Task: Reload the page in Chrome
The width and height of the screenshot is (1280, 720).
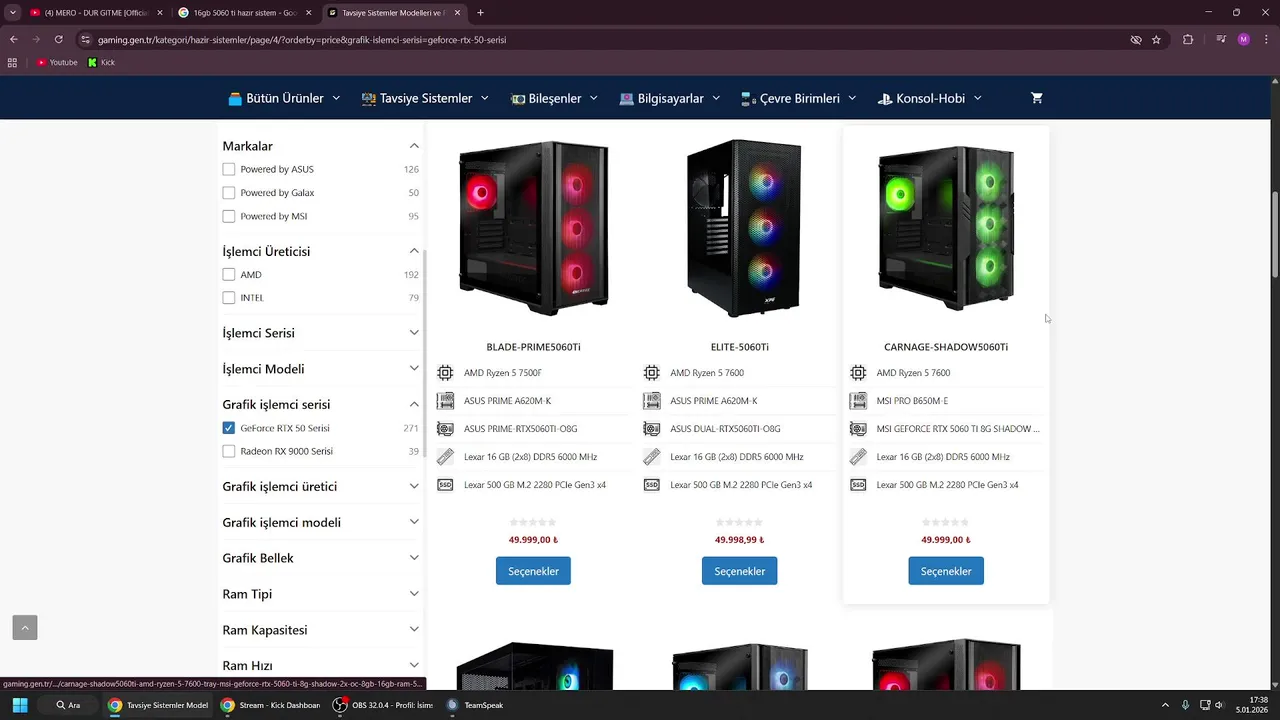Action: 59,40
